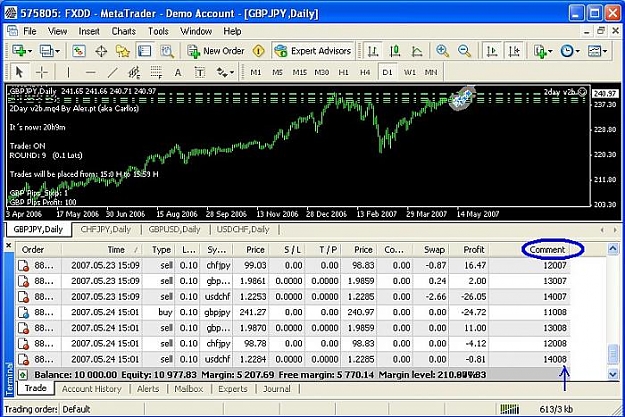625x417 pixels.
Task: Zoom out of the chart
Action: click(x=464, y=51)
